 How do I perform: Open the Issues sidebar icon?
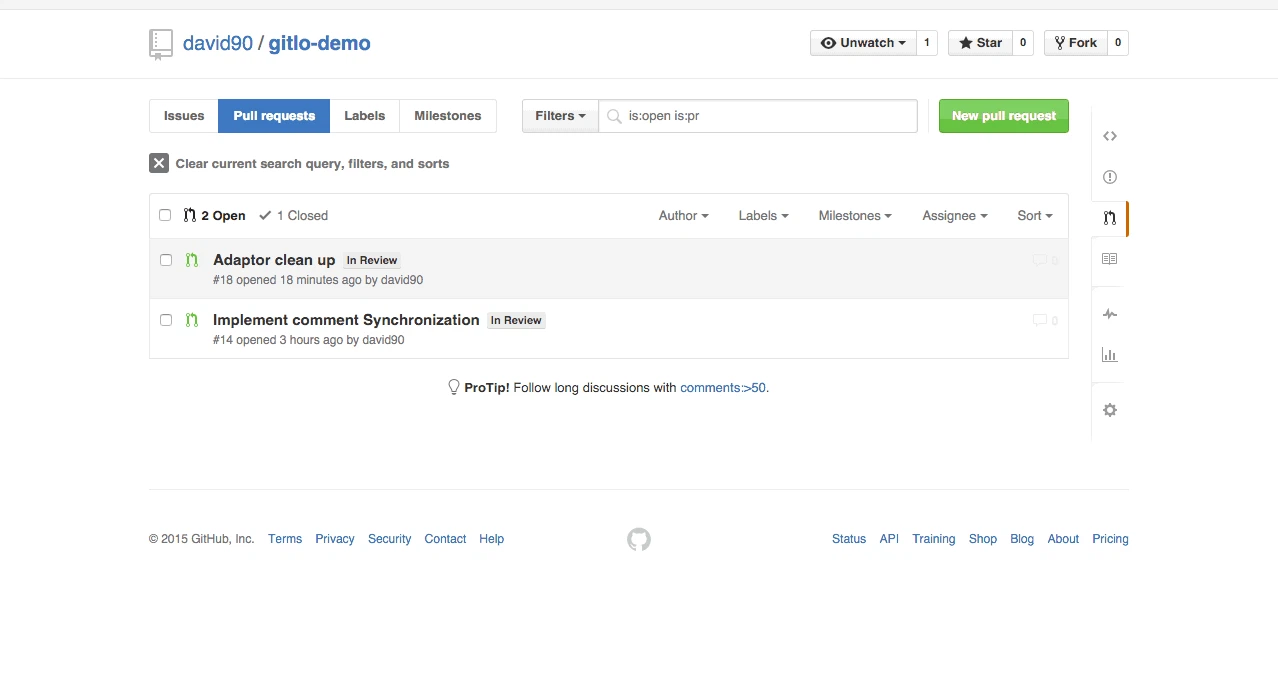pos(1109,177)
